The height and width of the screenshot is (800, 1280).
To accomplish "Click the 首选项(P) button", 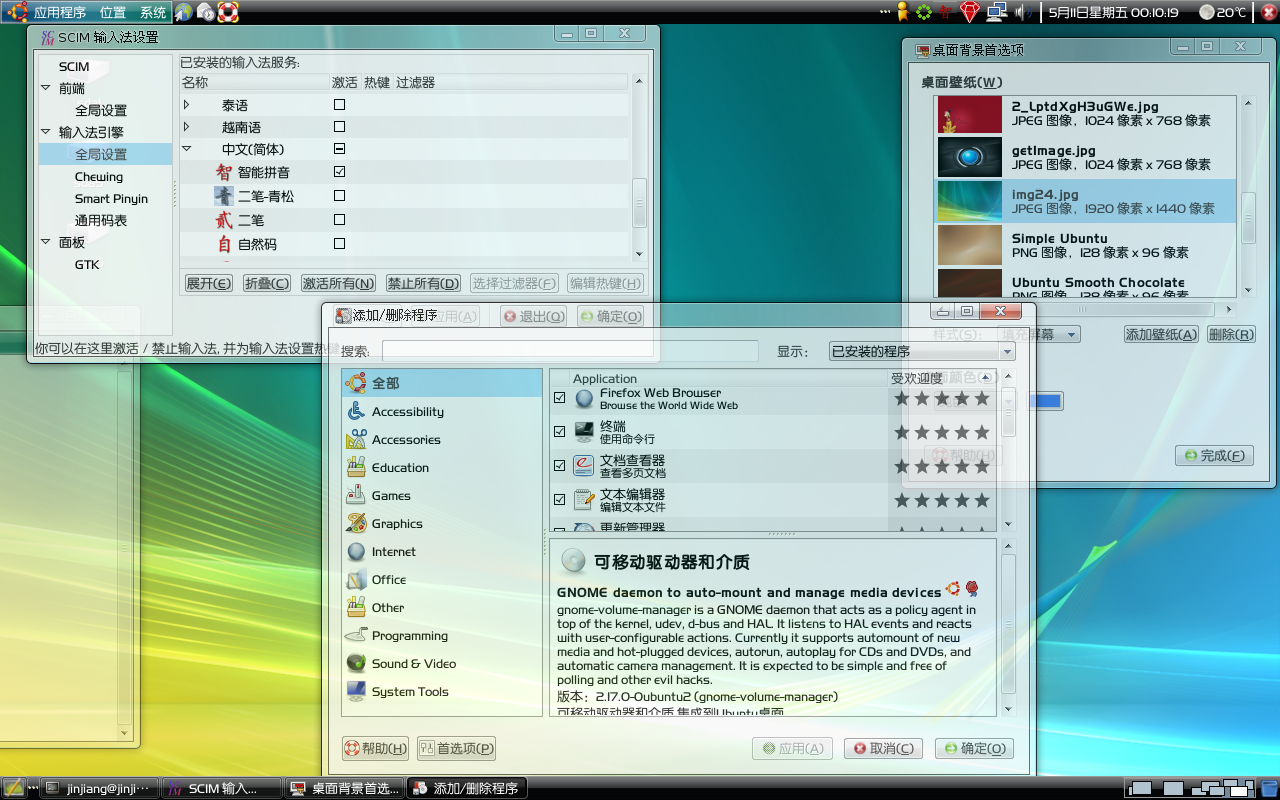I will pos(456,748).
